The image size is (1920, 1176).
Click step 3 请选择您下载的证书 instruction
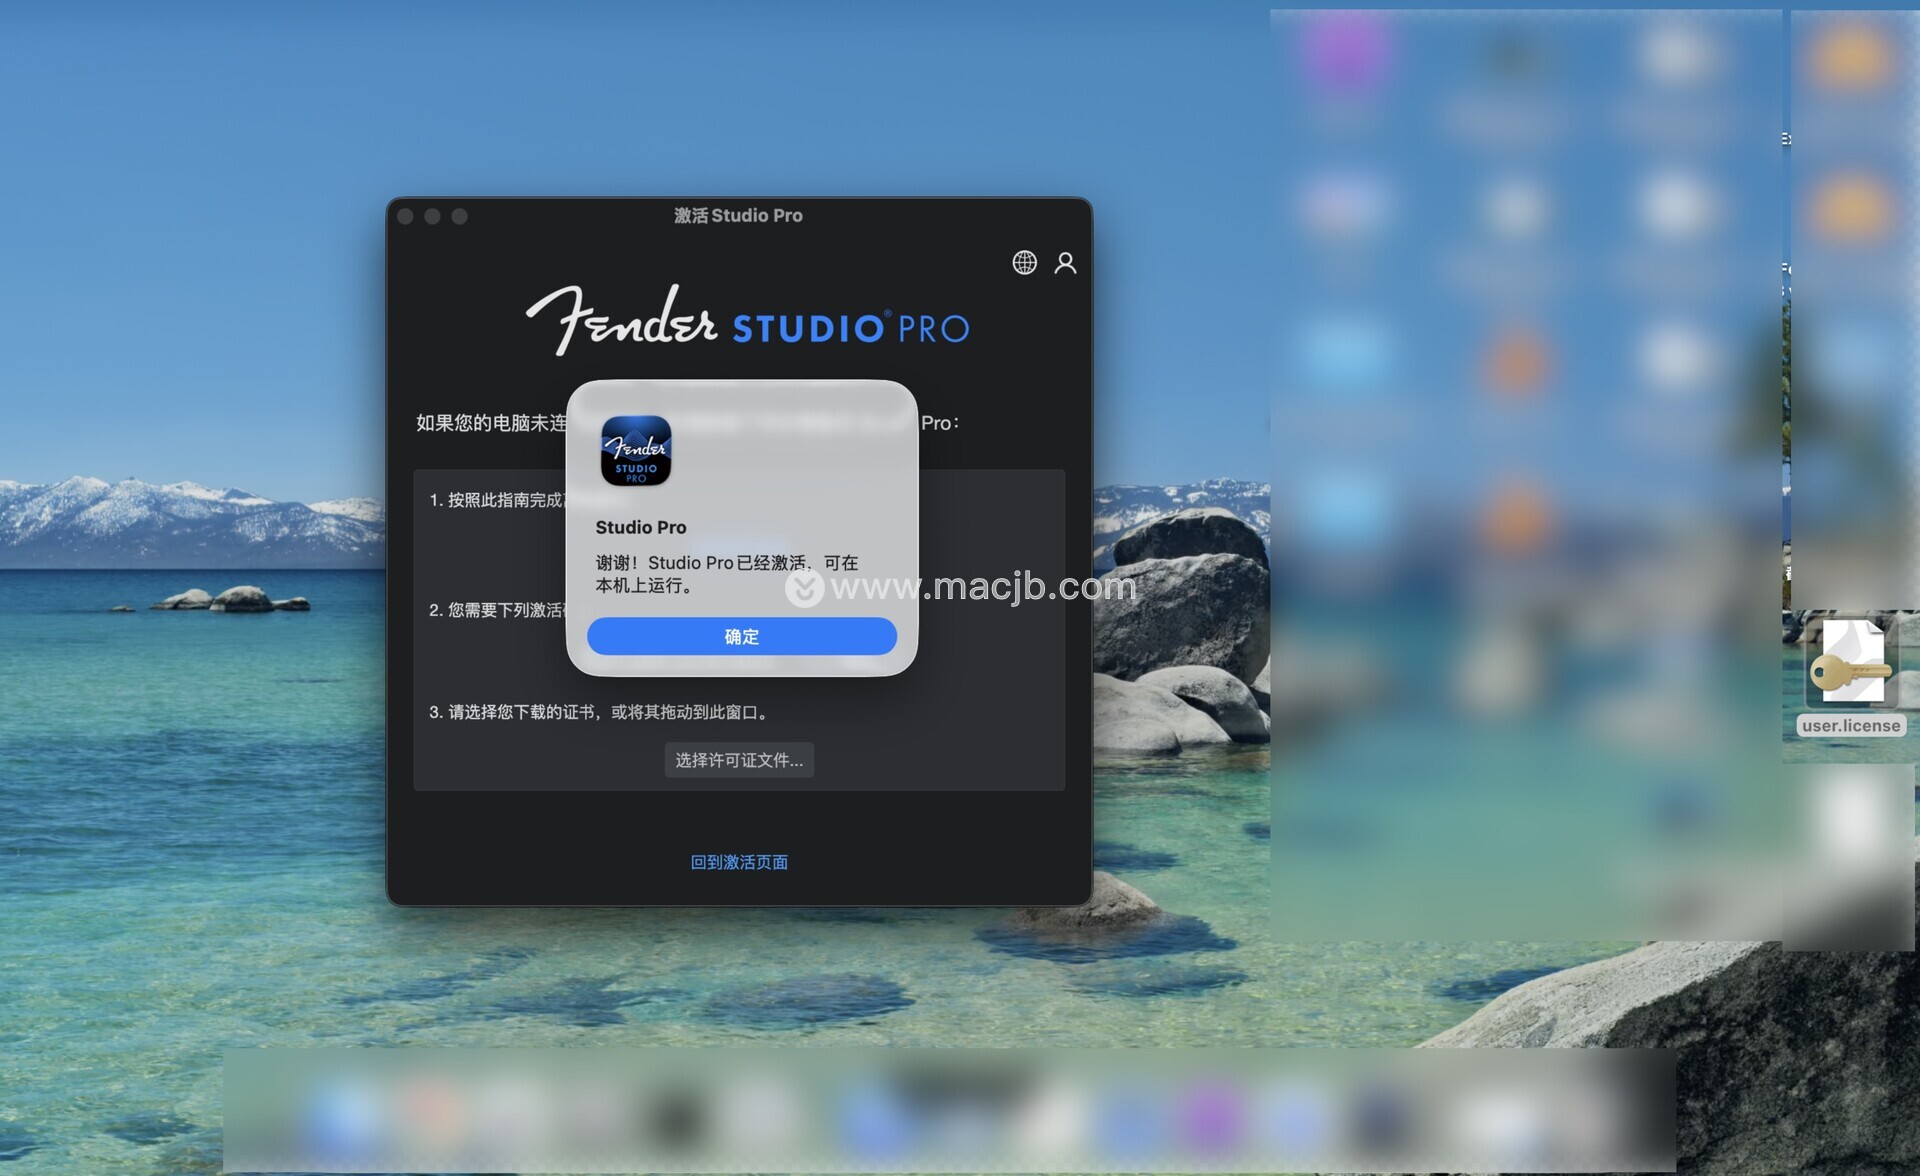coord(600,712)
